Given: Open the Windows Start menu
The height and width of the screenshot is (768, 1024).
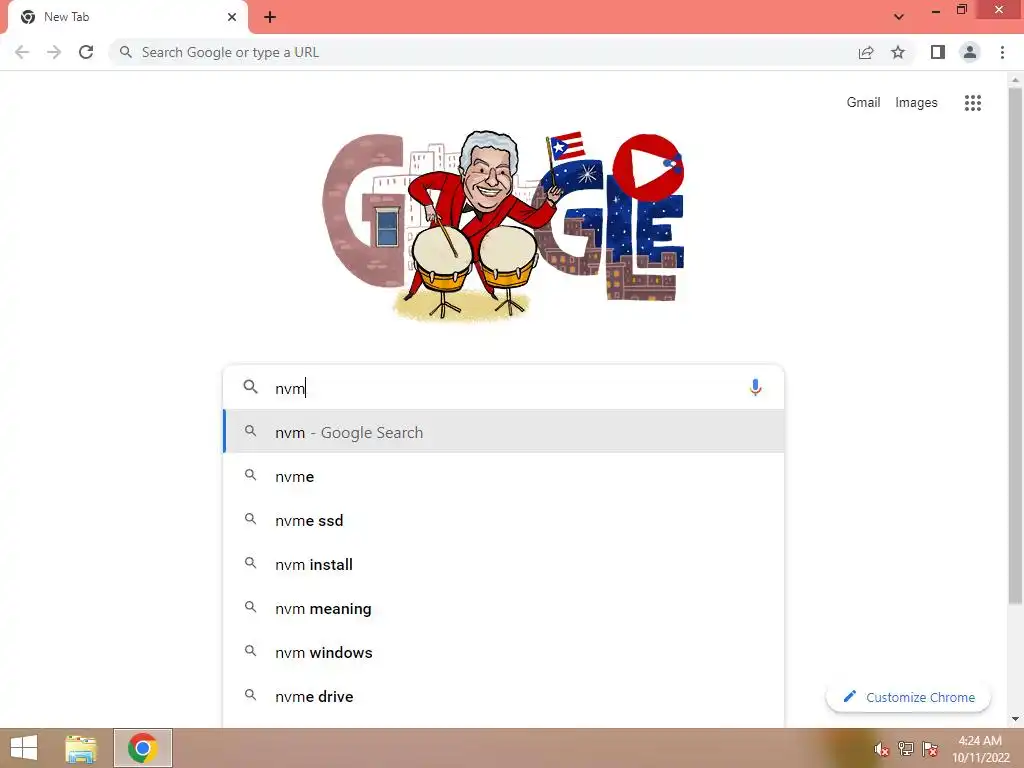Looking at the screenshot, I should (x=24, y=748).
